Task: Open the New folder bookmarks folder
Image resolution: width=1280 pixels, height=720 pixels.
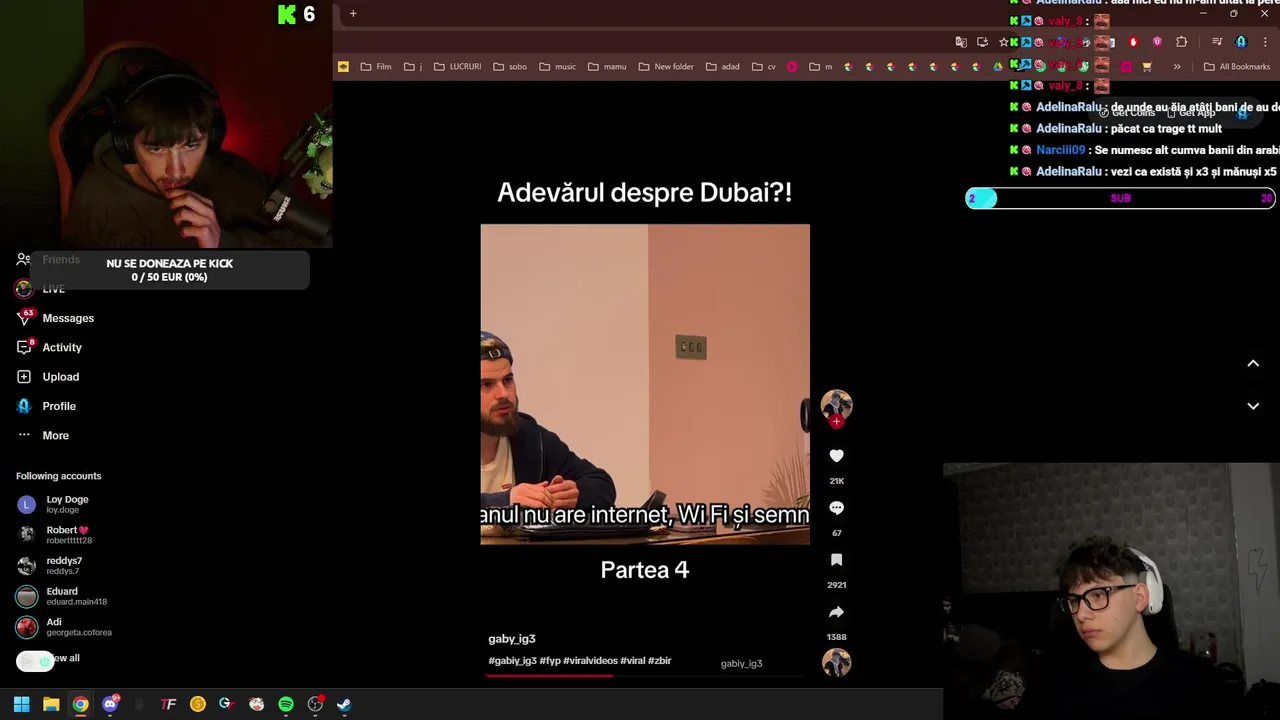Action: coord(666,67)
